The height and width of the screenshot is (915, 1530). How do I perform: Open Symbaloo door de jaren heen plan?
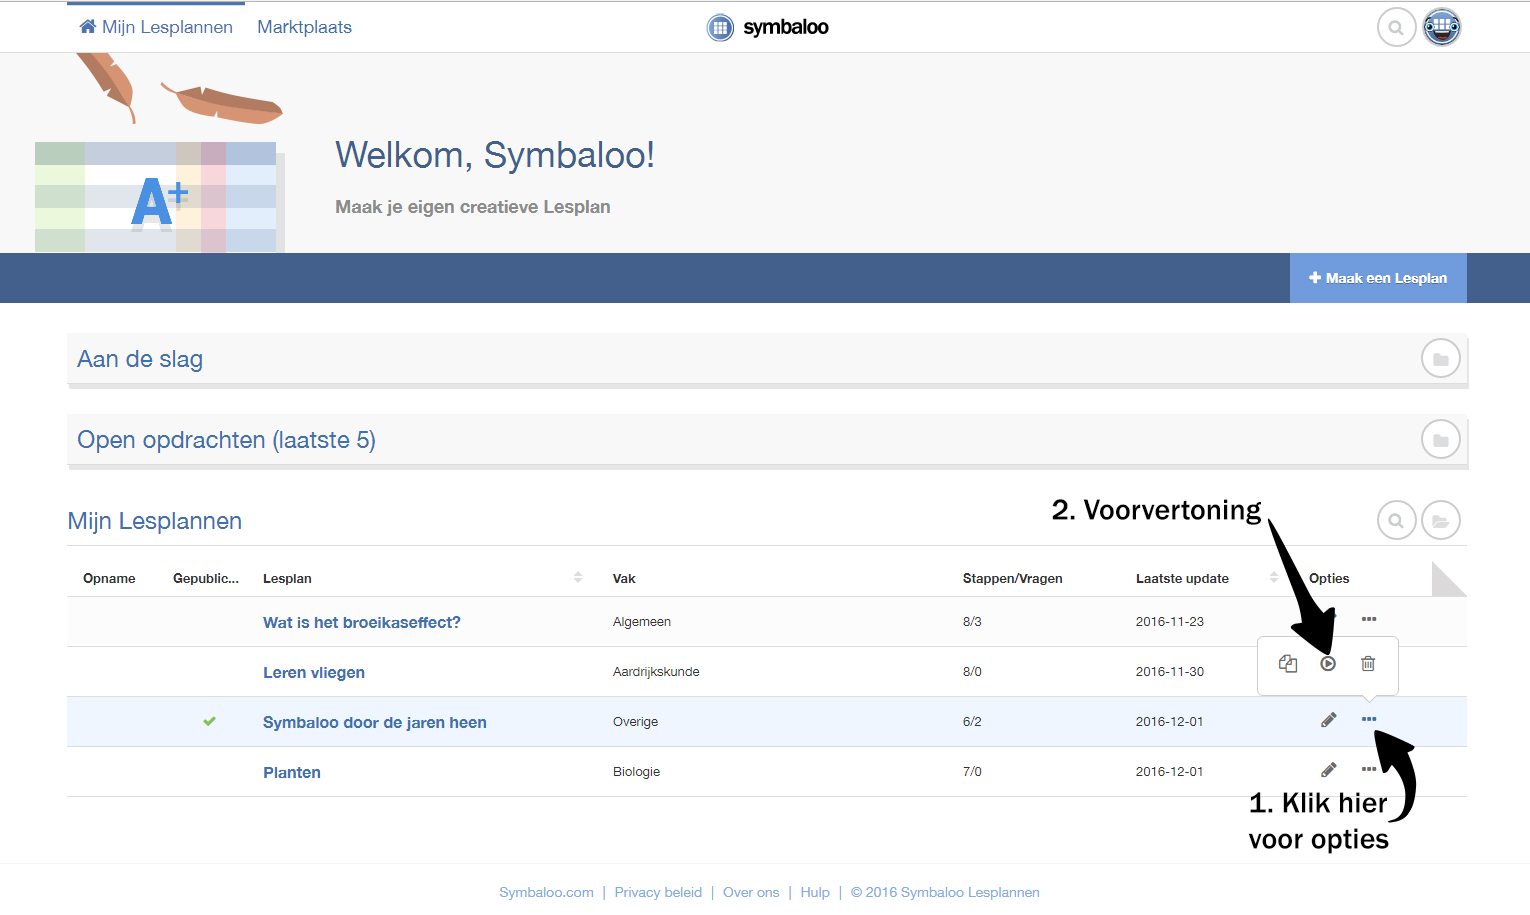(375, 722)
